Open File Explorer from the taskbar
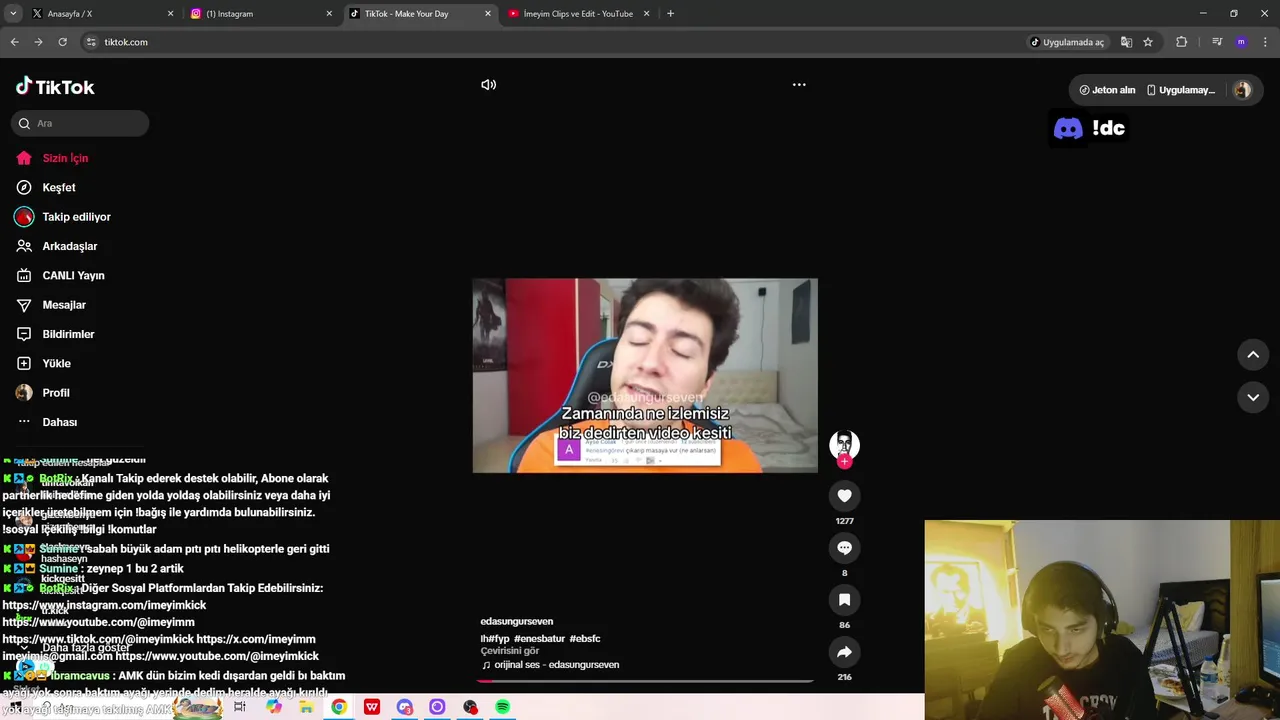Screen dimensions: 1280x720 (x=306, y=707)
